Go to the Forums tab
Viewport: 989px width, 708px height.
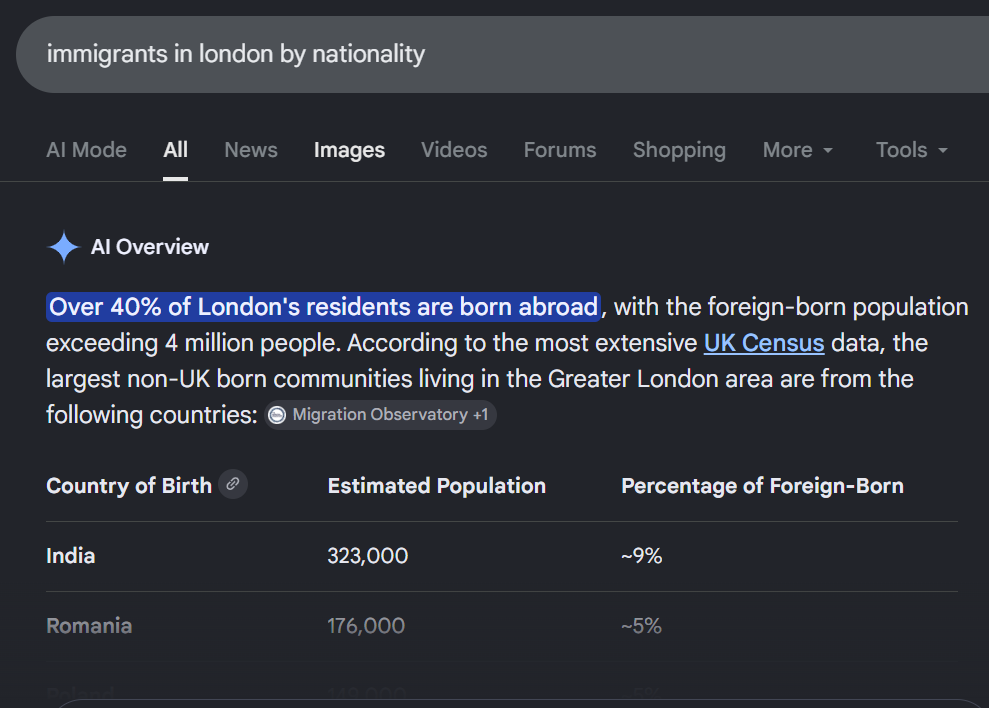(x=560, y=150)
